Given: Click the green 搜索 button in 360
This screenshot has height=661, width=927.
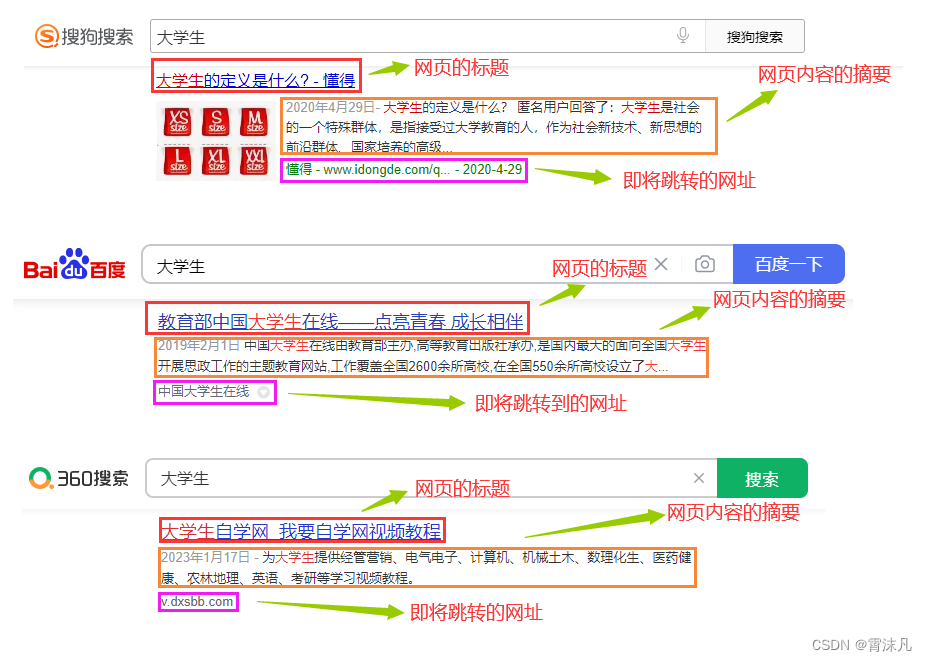Looking at the screenshot, I should [762, 478].
